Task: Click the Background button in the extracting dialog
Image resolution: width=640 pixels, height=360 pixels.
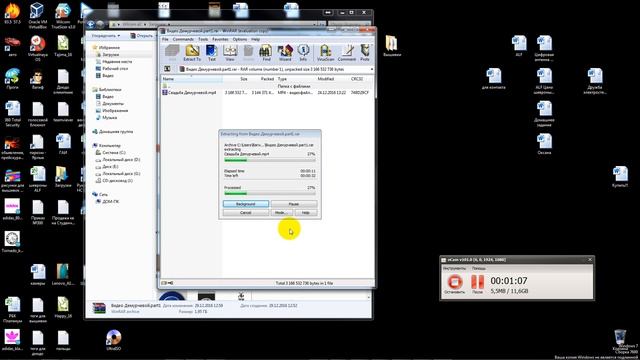Action: point(246,204)
